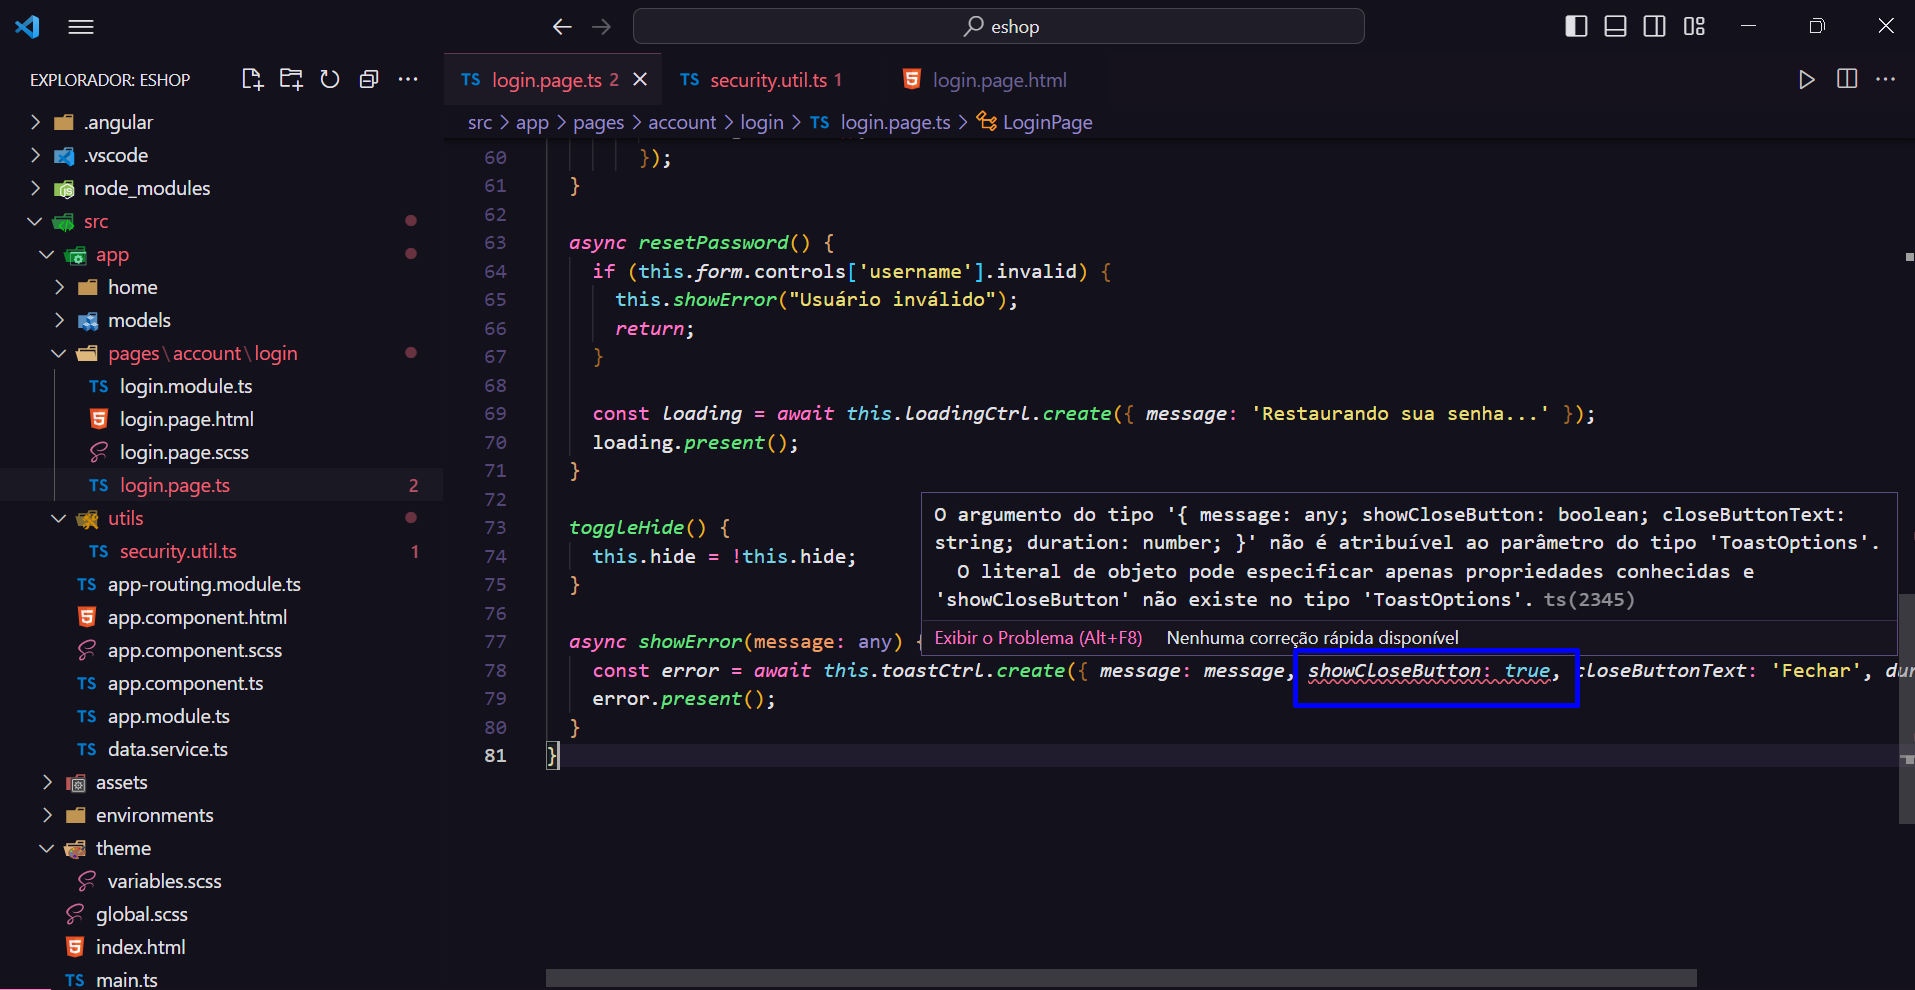Image resolution: width=1915 pixels, height=990 pixels.
Task: Open variables.scss in theme folder
Action: pos(165,881)
